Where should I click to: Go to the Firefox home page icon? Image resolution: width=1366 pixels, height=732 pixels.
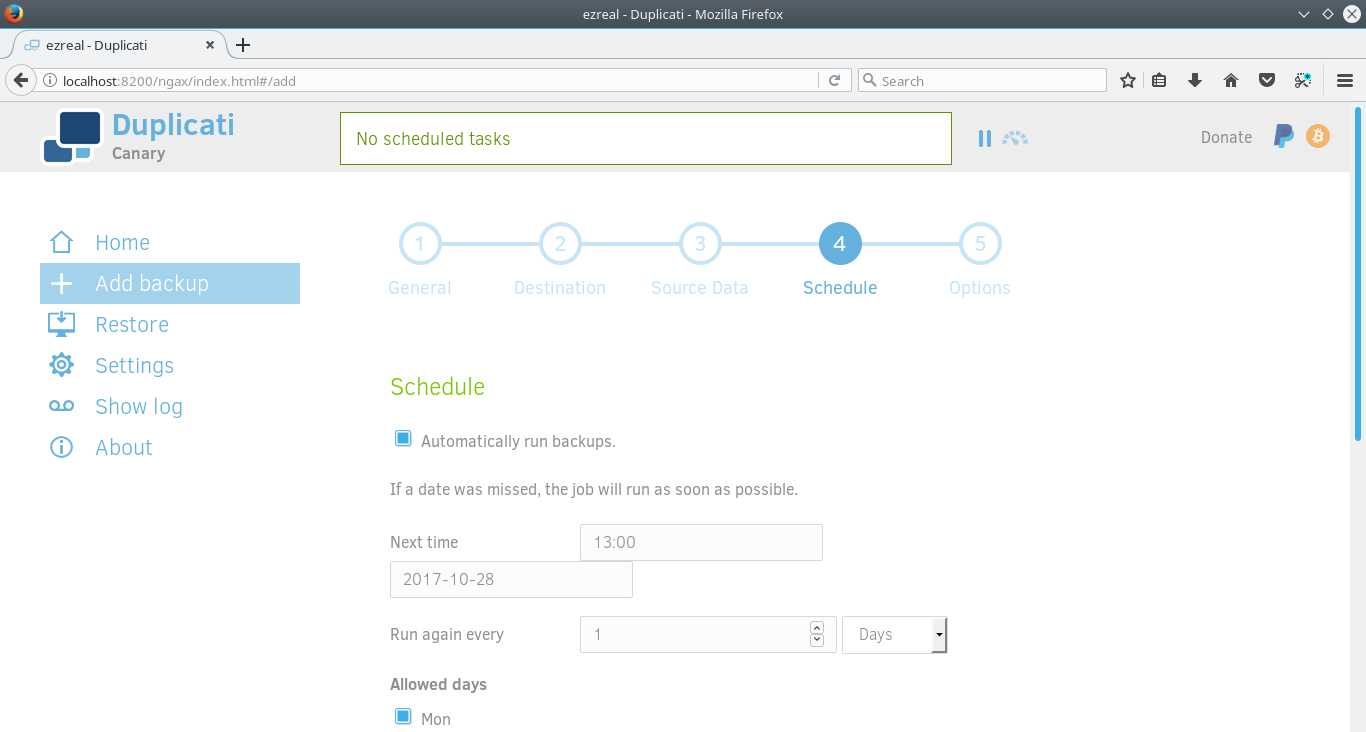point(1231,80)
